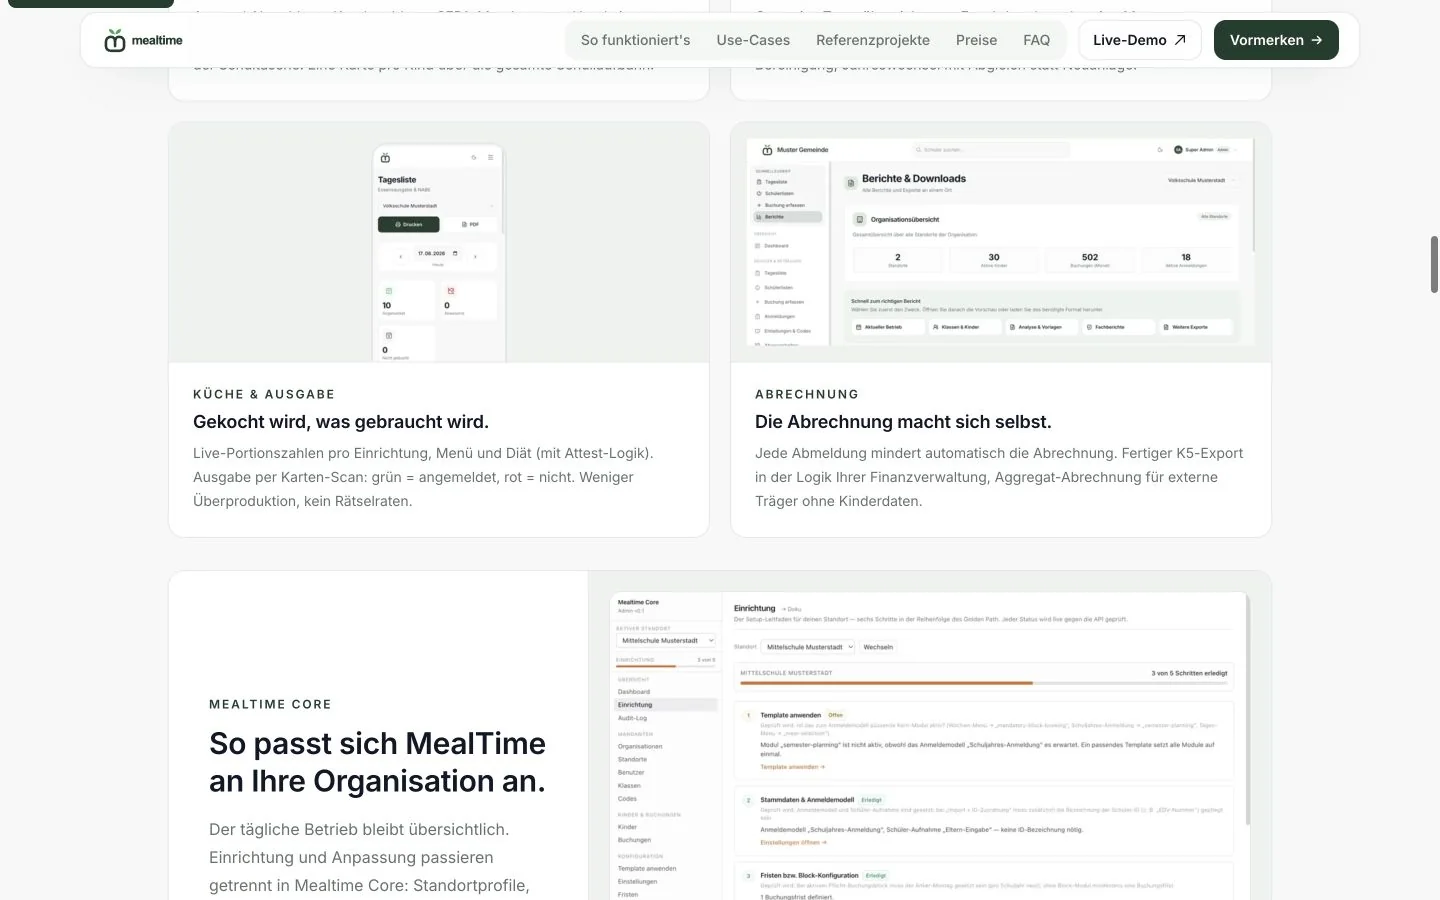The width and height of the screenshot is (1440, 900).
Task: Click the green Vormerken button
Action: pyautogui.click(x=1276, y=40)
